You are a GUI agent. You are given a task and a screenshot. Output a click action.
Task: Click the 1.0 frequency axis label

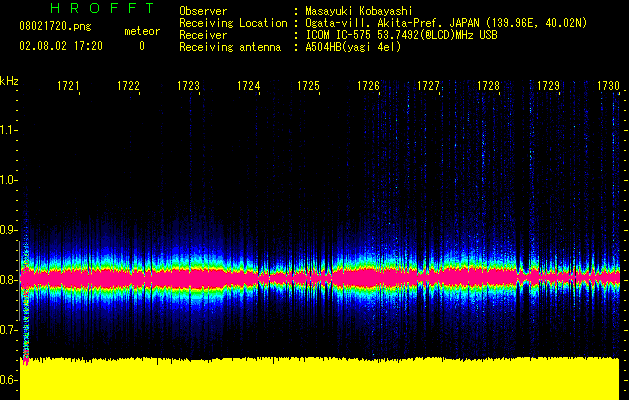(9, 180)
